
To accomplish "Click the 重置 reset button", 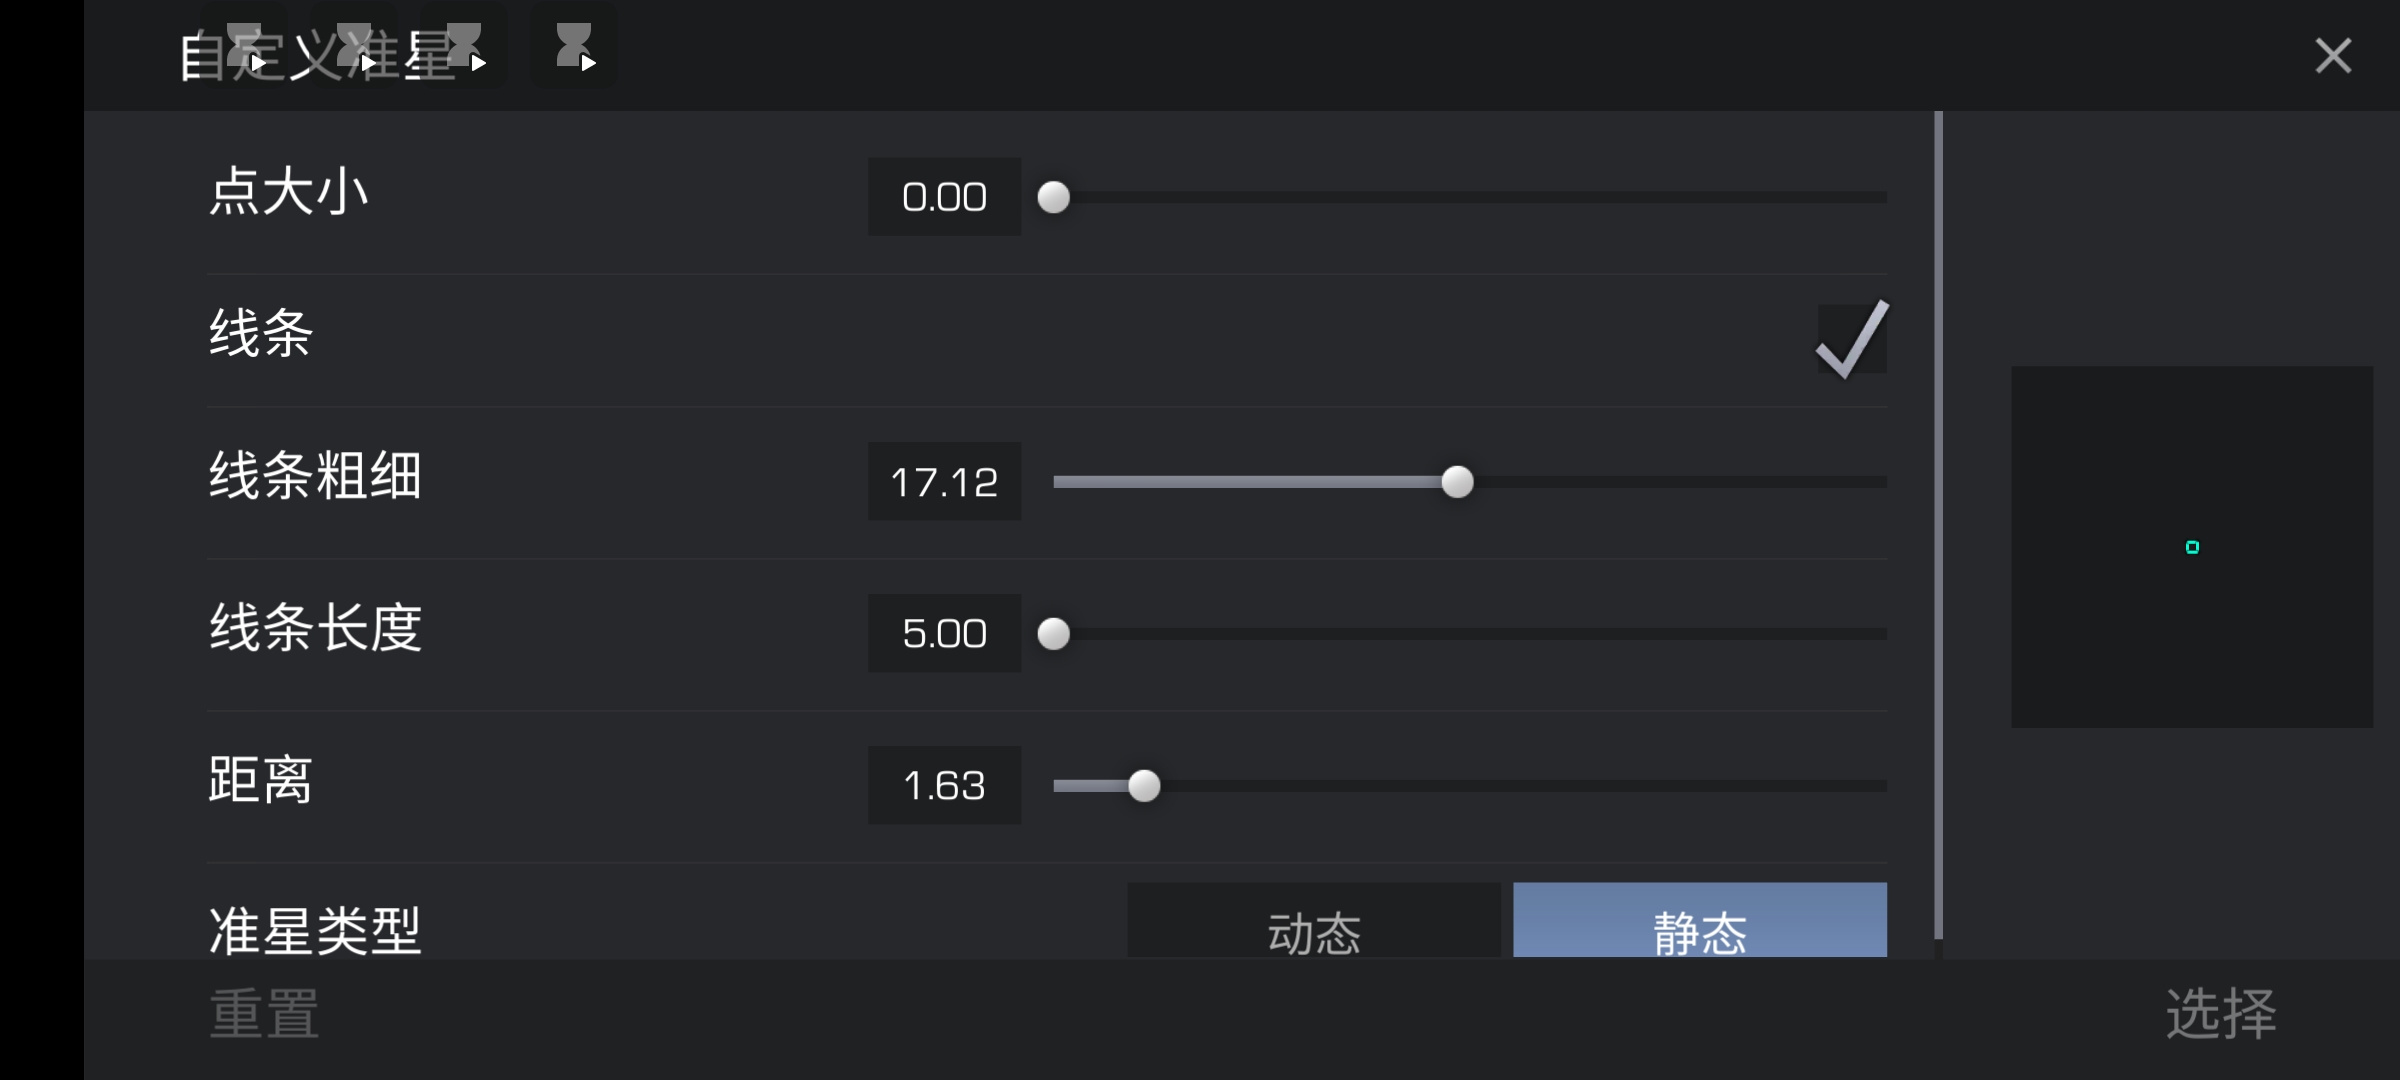I will coord(264,1014).
